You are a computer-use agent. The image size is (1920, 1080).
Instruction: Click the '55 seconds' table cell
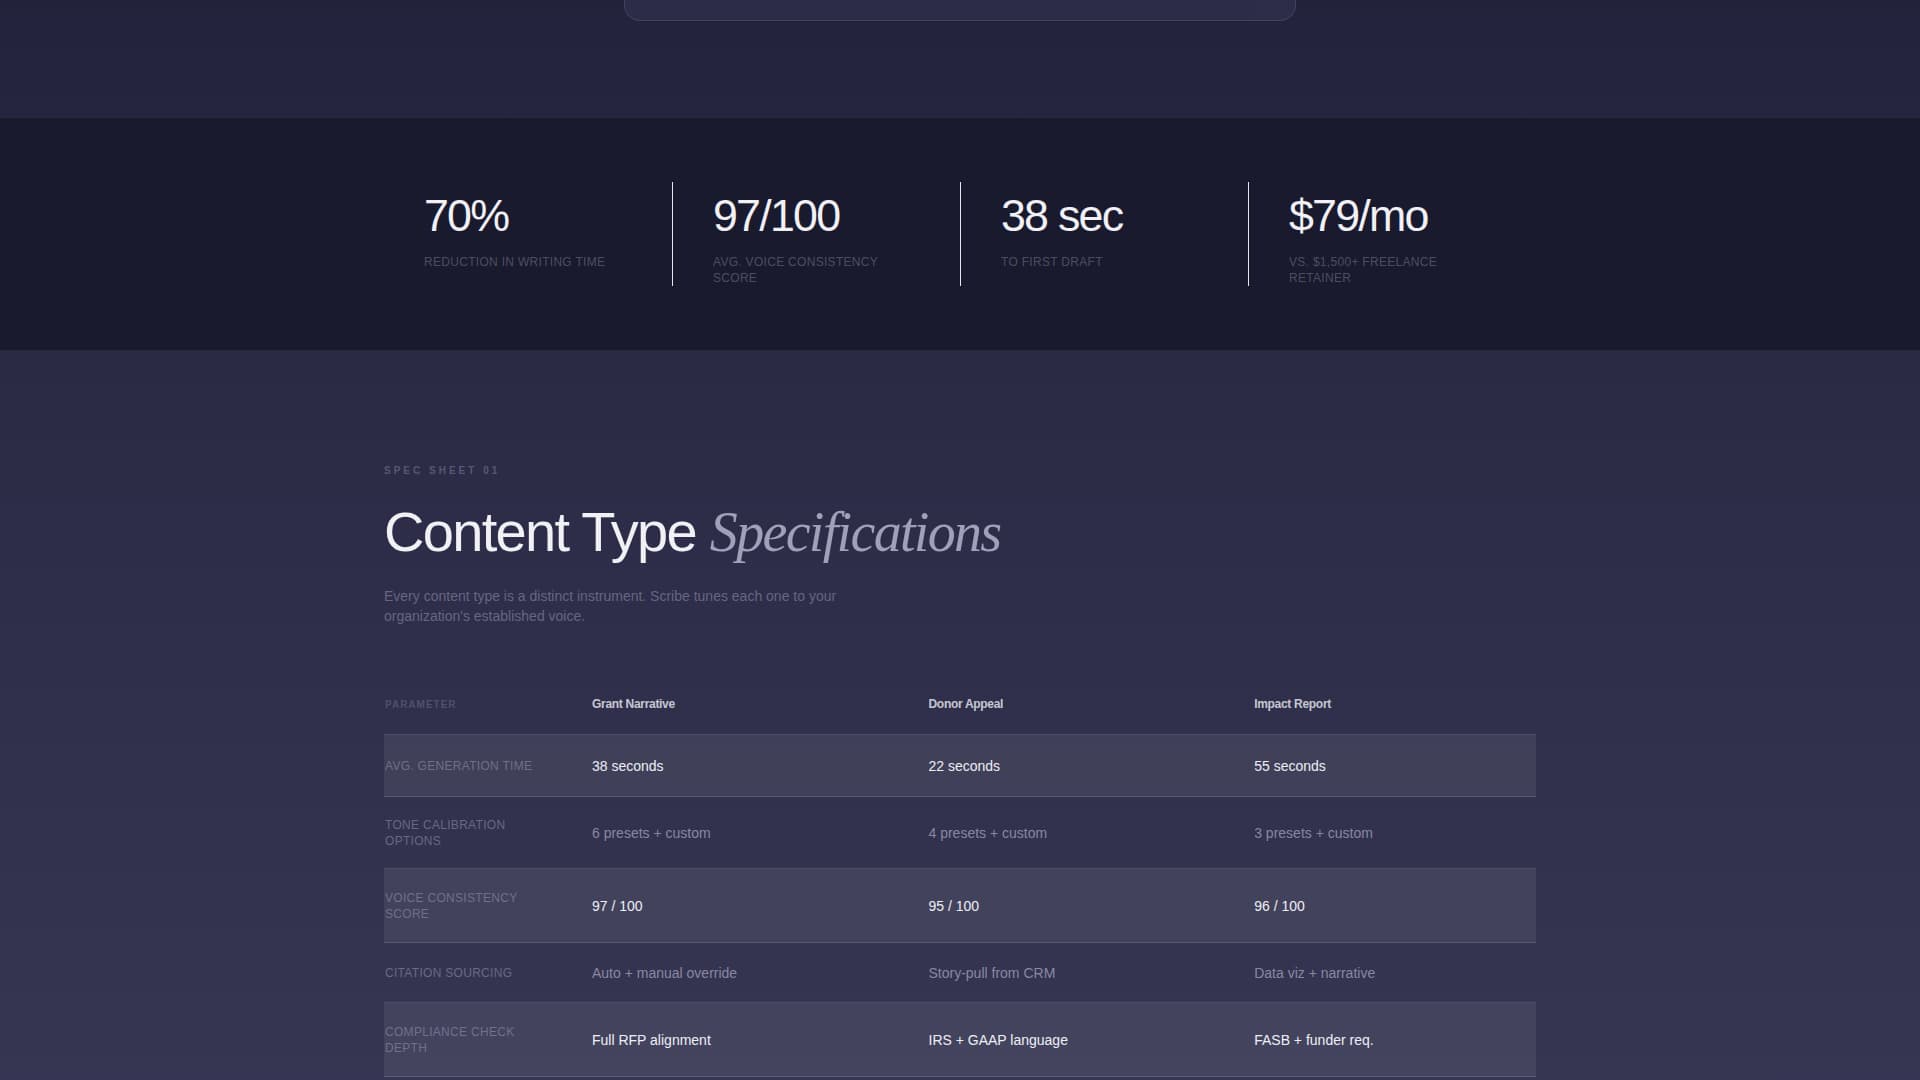(x=1289, y=766)
